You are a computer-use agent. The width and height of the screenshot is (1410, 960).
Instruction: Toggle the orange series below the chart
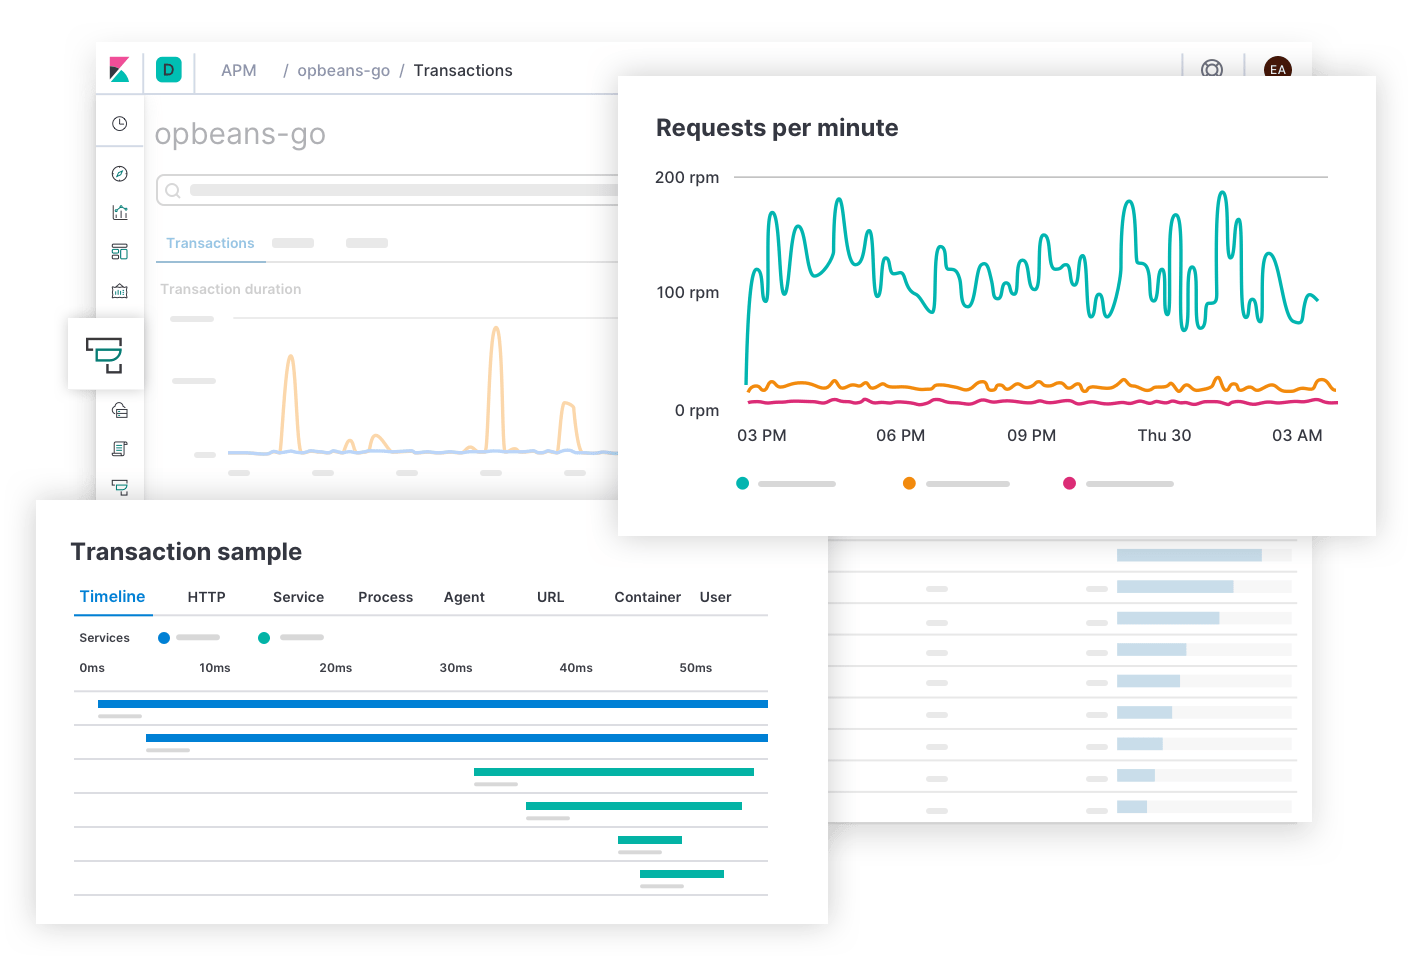(x=909, y=483)
